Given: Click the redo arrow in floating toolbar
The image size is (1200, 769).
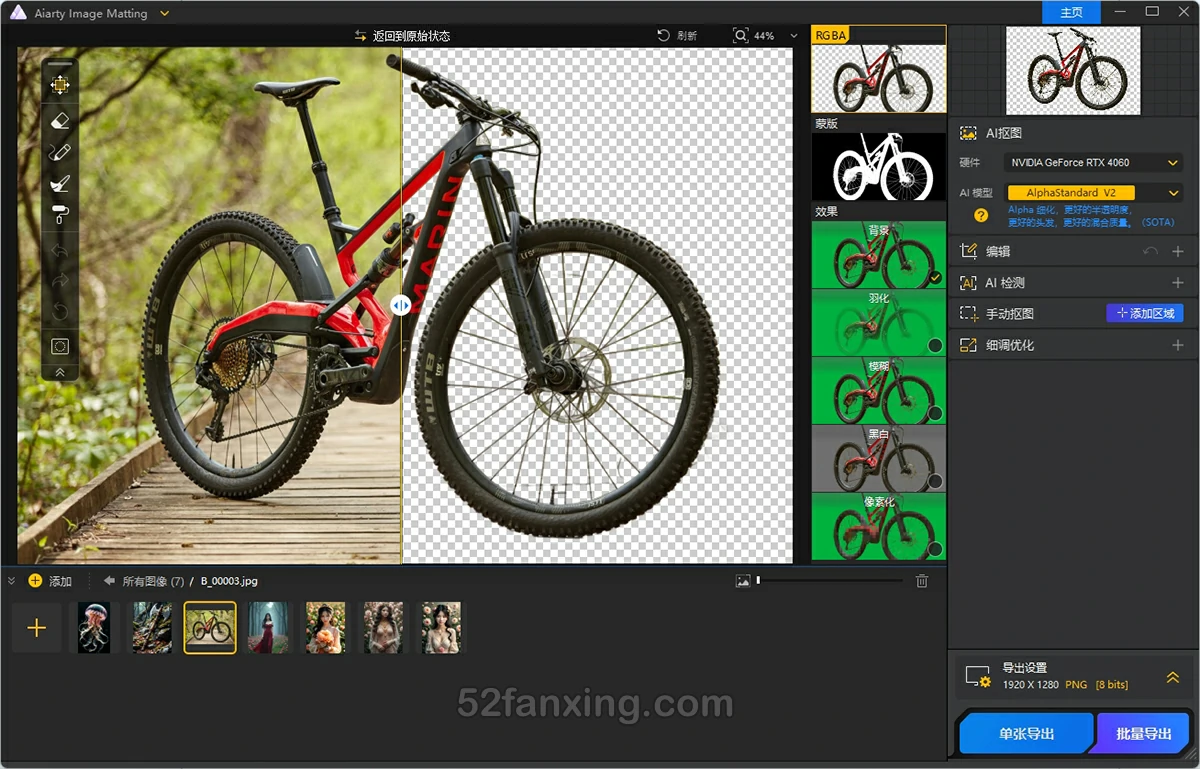Looking at the screenshot, I should tap(60, 280).
